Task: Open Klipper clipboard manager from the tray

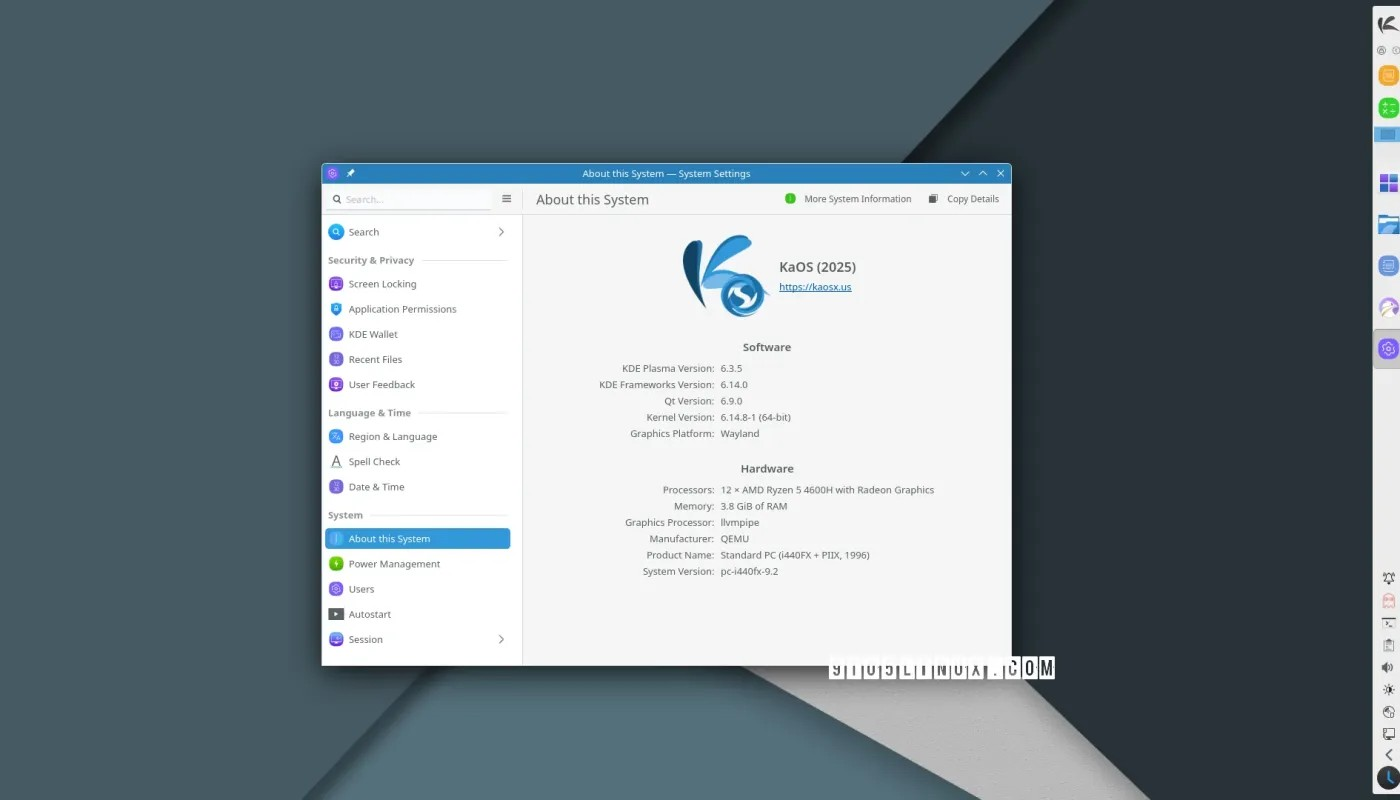Action: [x=1388, y=646]
